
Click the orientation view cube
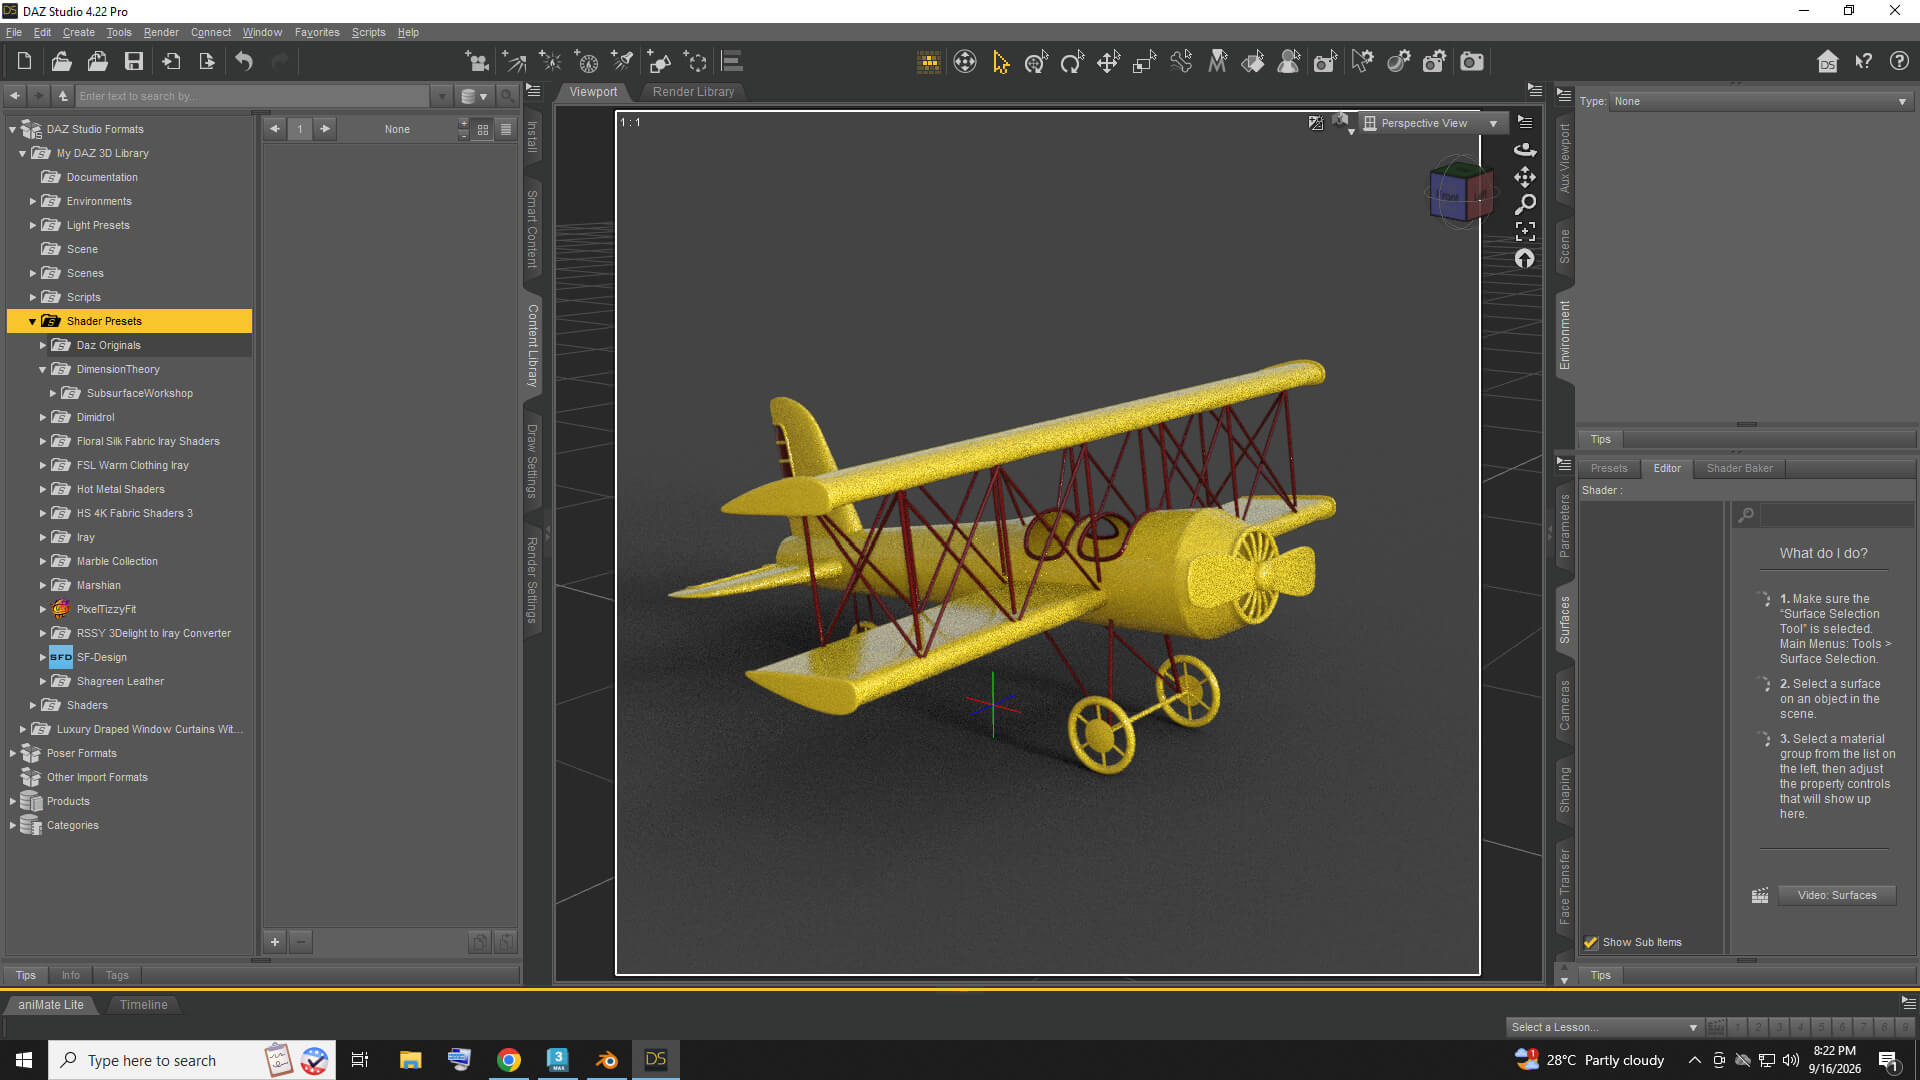click(1460, 193)
